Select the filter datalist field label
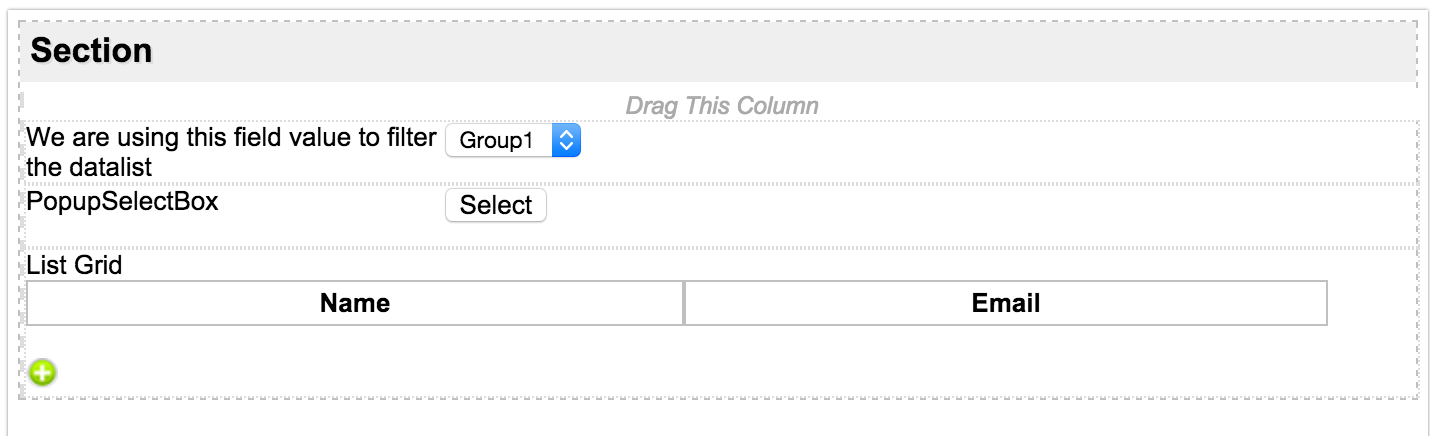This screenshot has height=436, width=1430. pyautogui.click(x=231, y=151)
